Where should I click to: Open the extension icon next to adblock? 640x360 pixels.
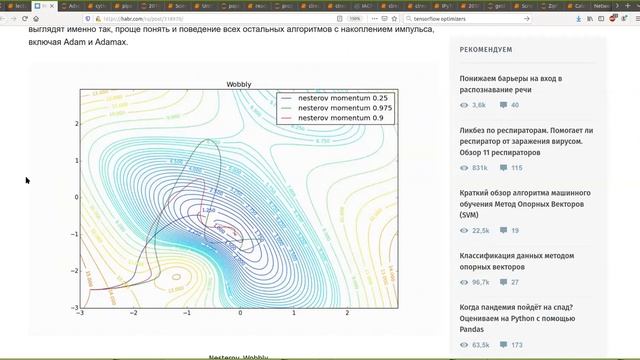tap(624, 18)
